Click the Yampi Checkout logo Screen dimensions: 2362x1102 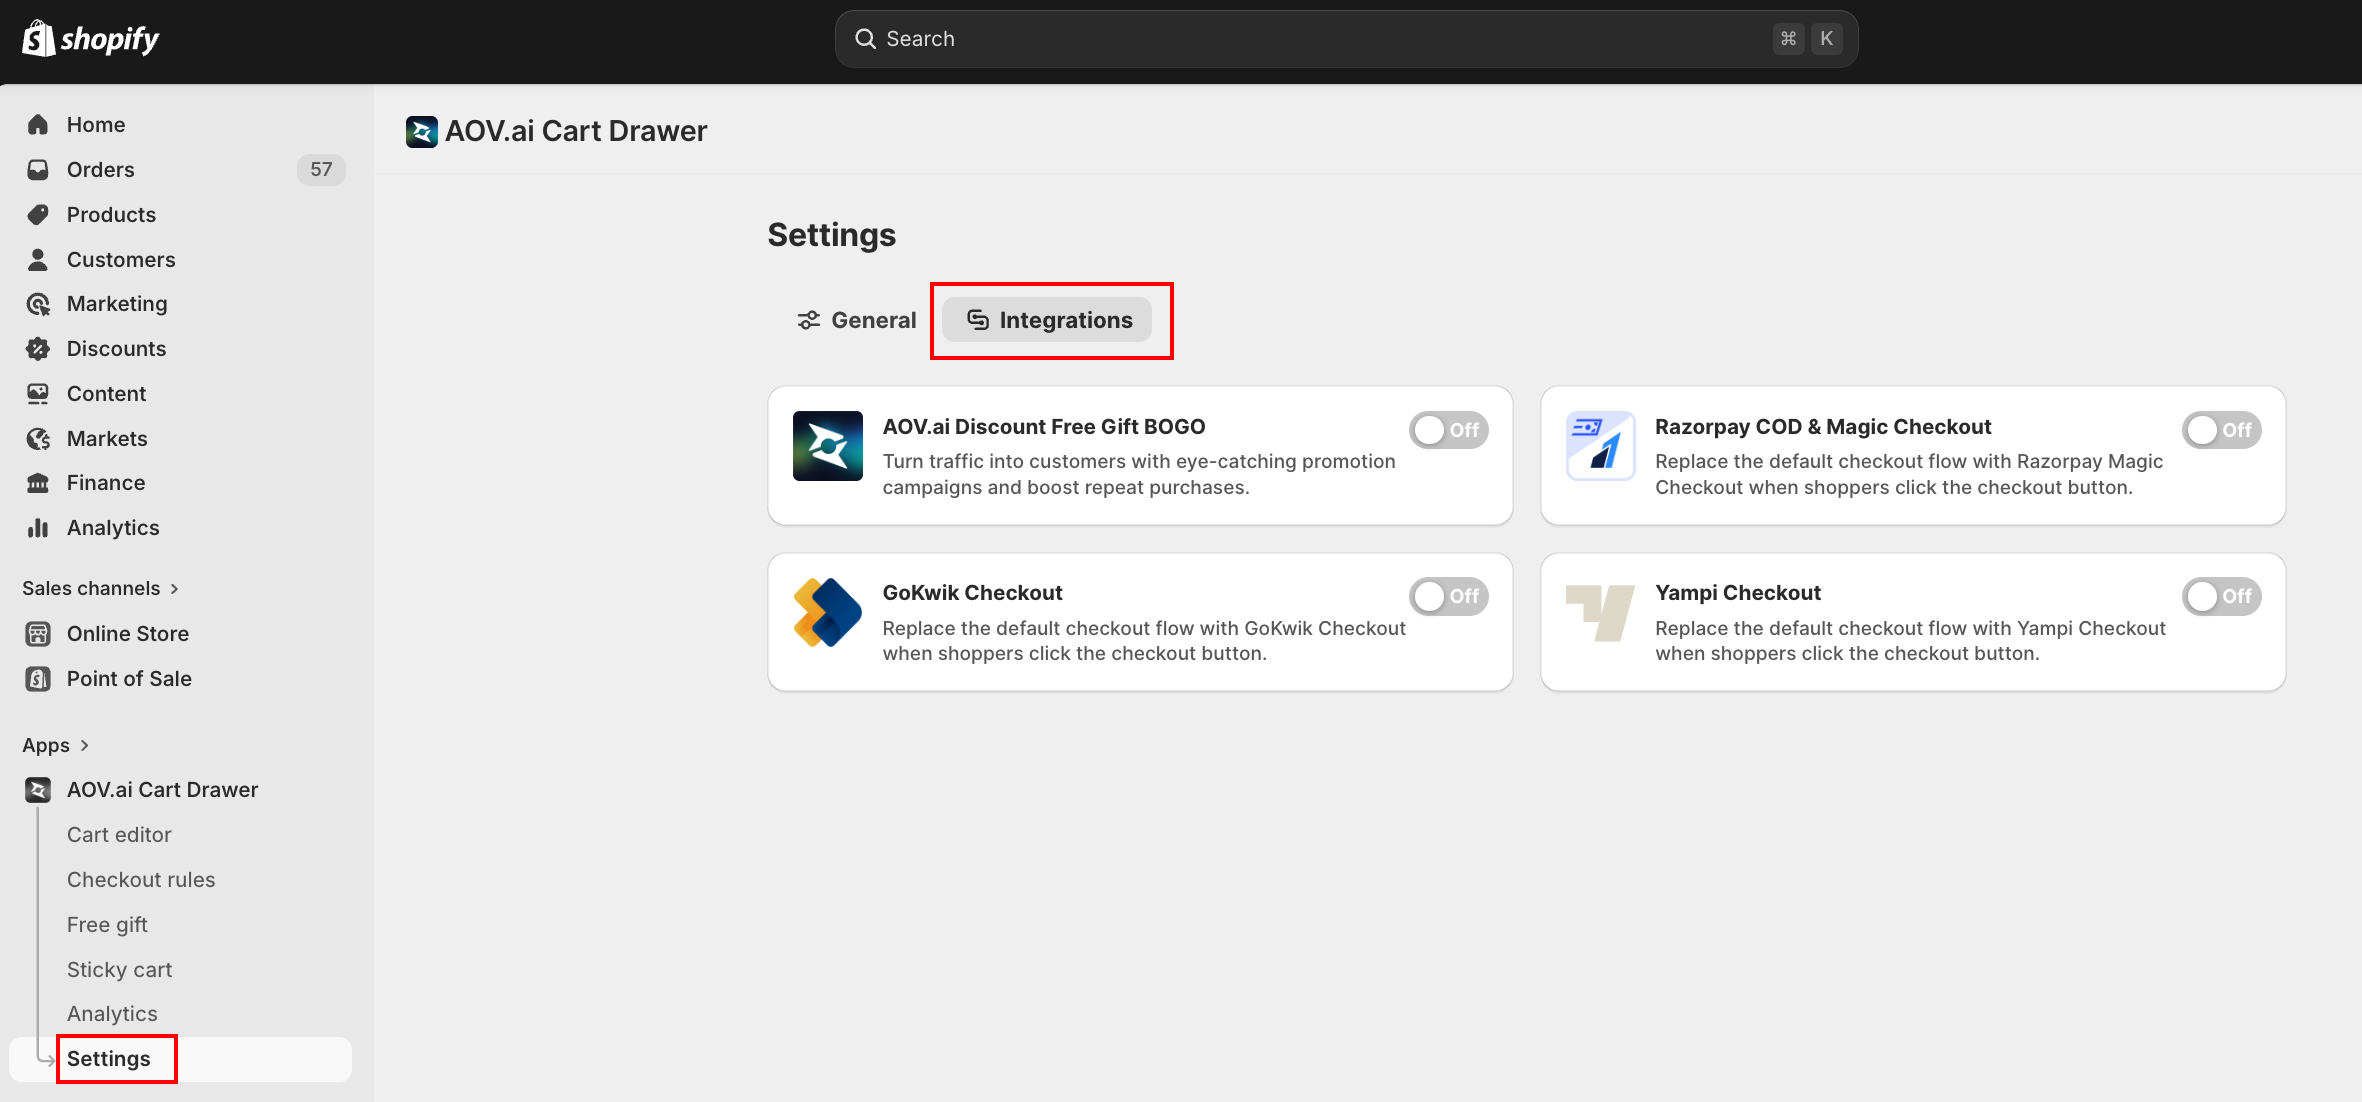1600,613
